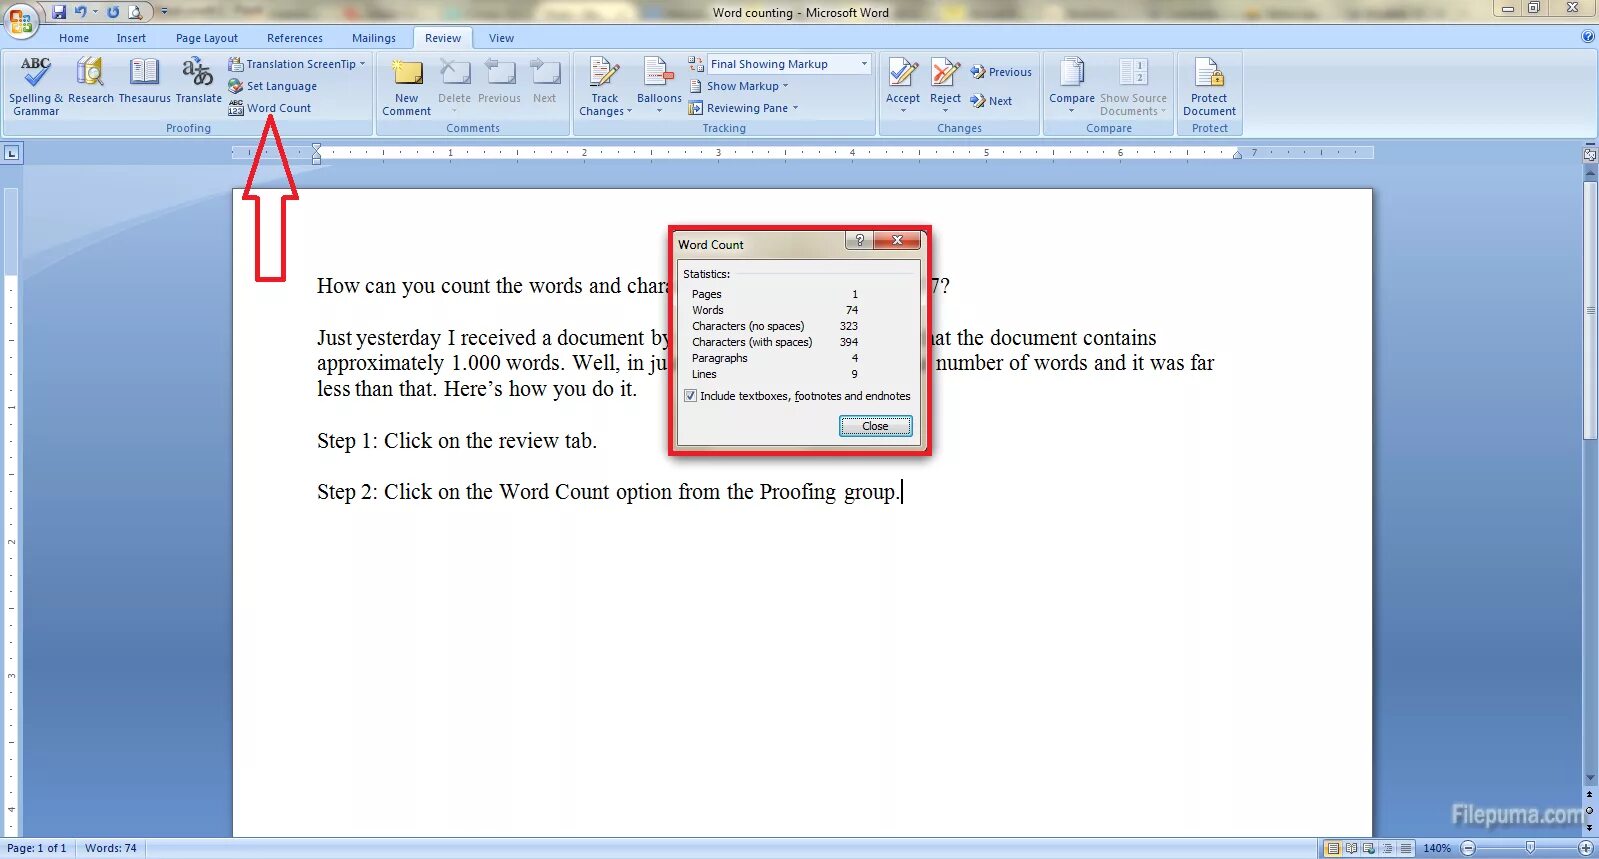Open the round Office button menu
The width and height of the screenshot is (1599, 859).
(x=21, y=20)
